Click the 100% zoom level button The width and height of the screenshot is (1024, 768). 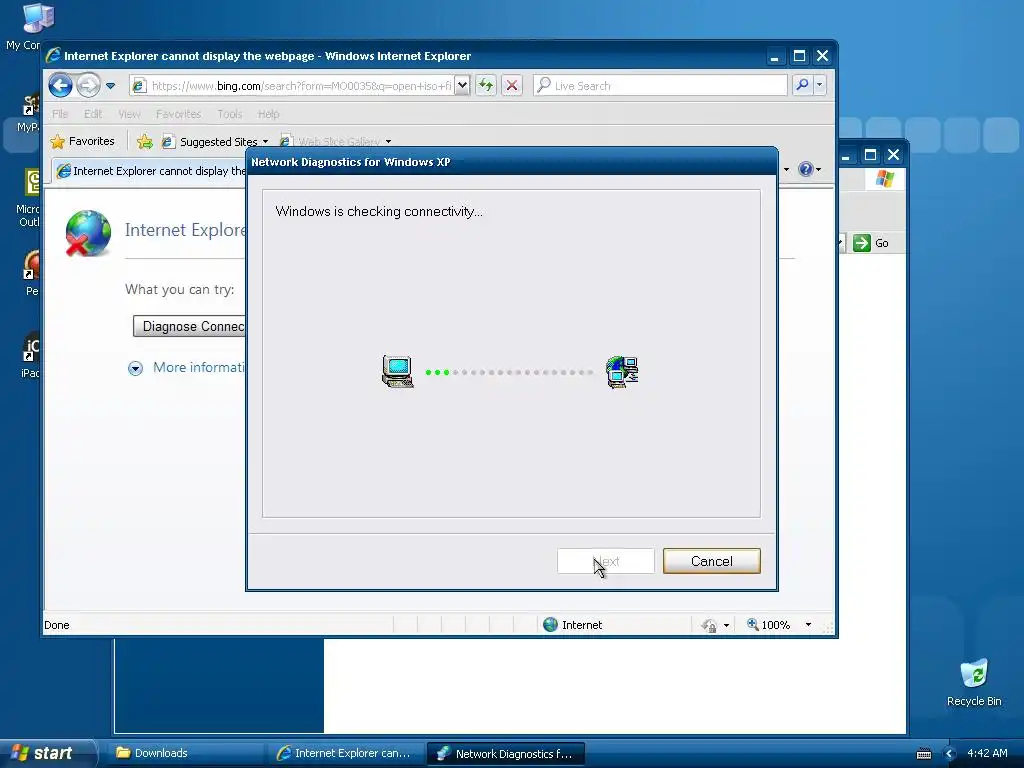[769, 625]
